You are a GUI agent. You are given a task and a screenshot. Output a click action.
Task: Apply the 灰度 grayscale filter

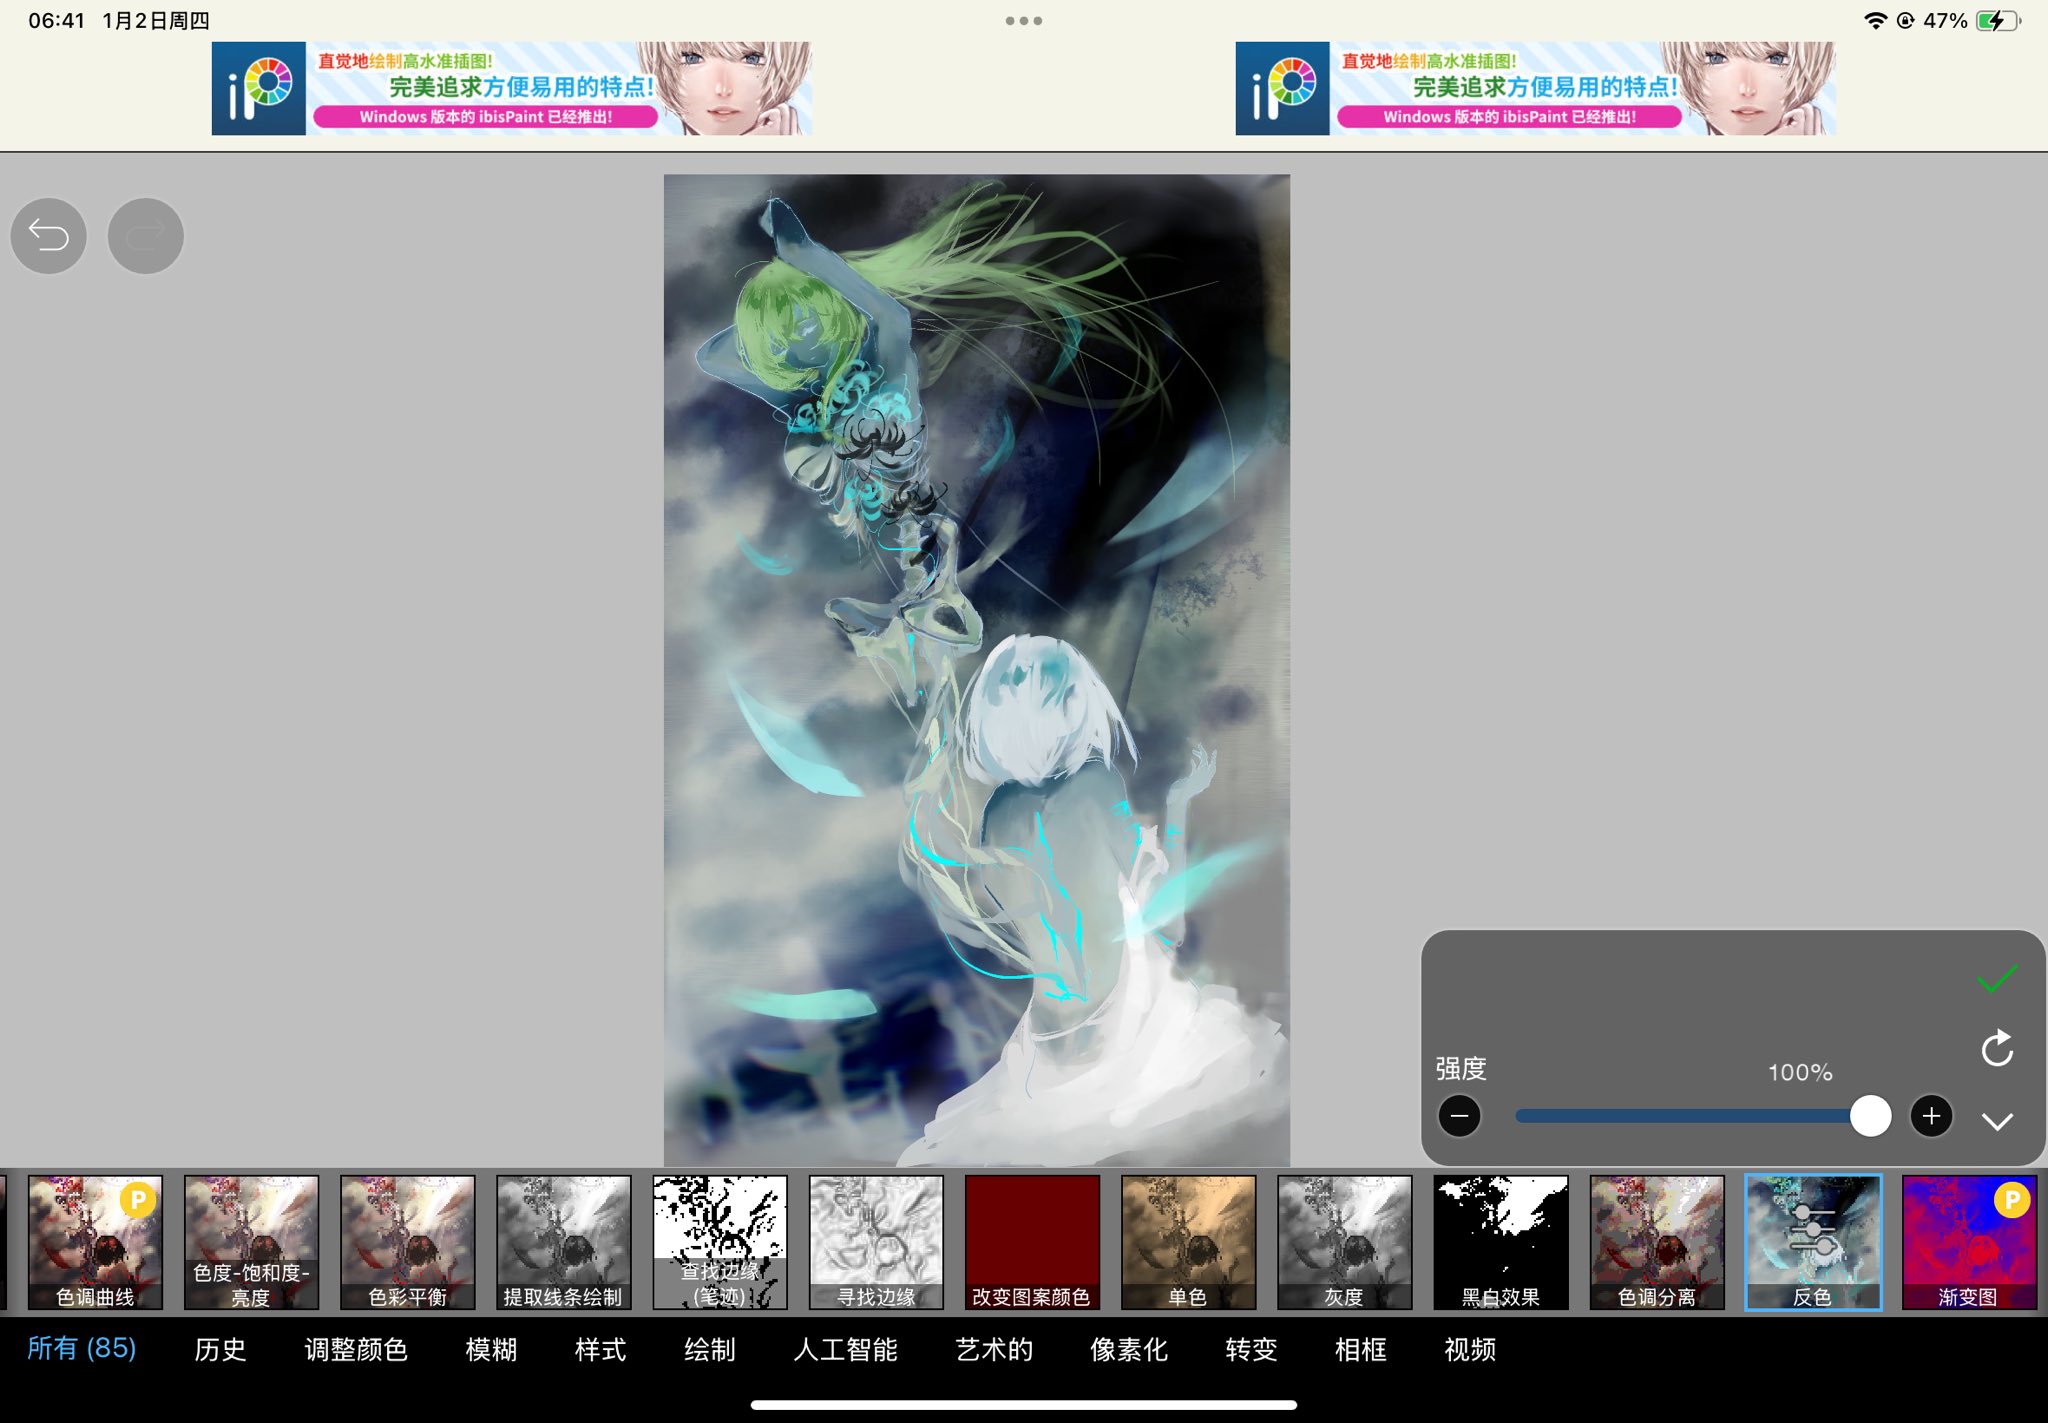tap(1344, 1241)
